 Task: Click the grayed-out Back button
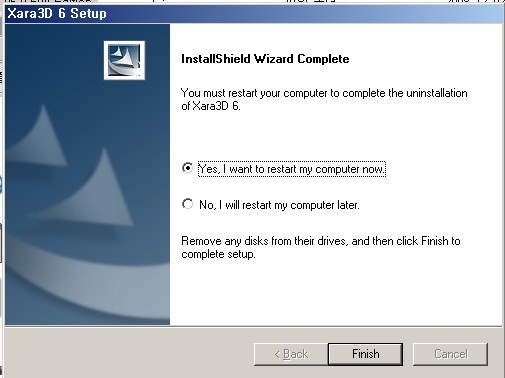[x=291, y=354]
